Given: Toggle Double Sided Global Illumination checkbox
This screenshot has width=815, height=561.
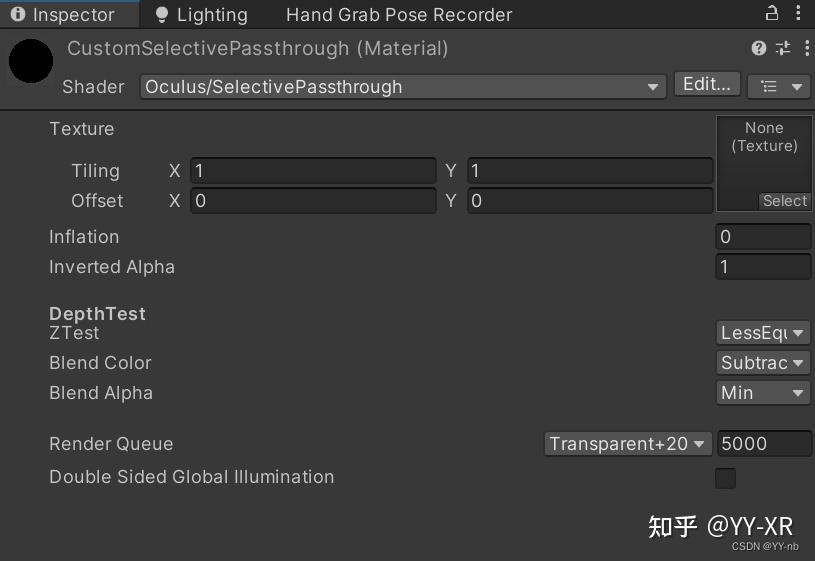Looking at the screenshot, I should (x=725, y=478).
